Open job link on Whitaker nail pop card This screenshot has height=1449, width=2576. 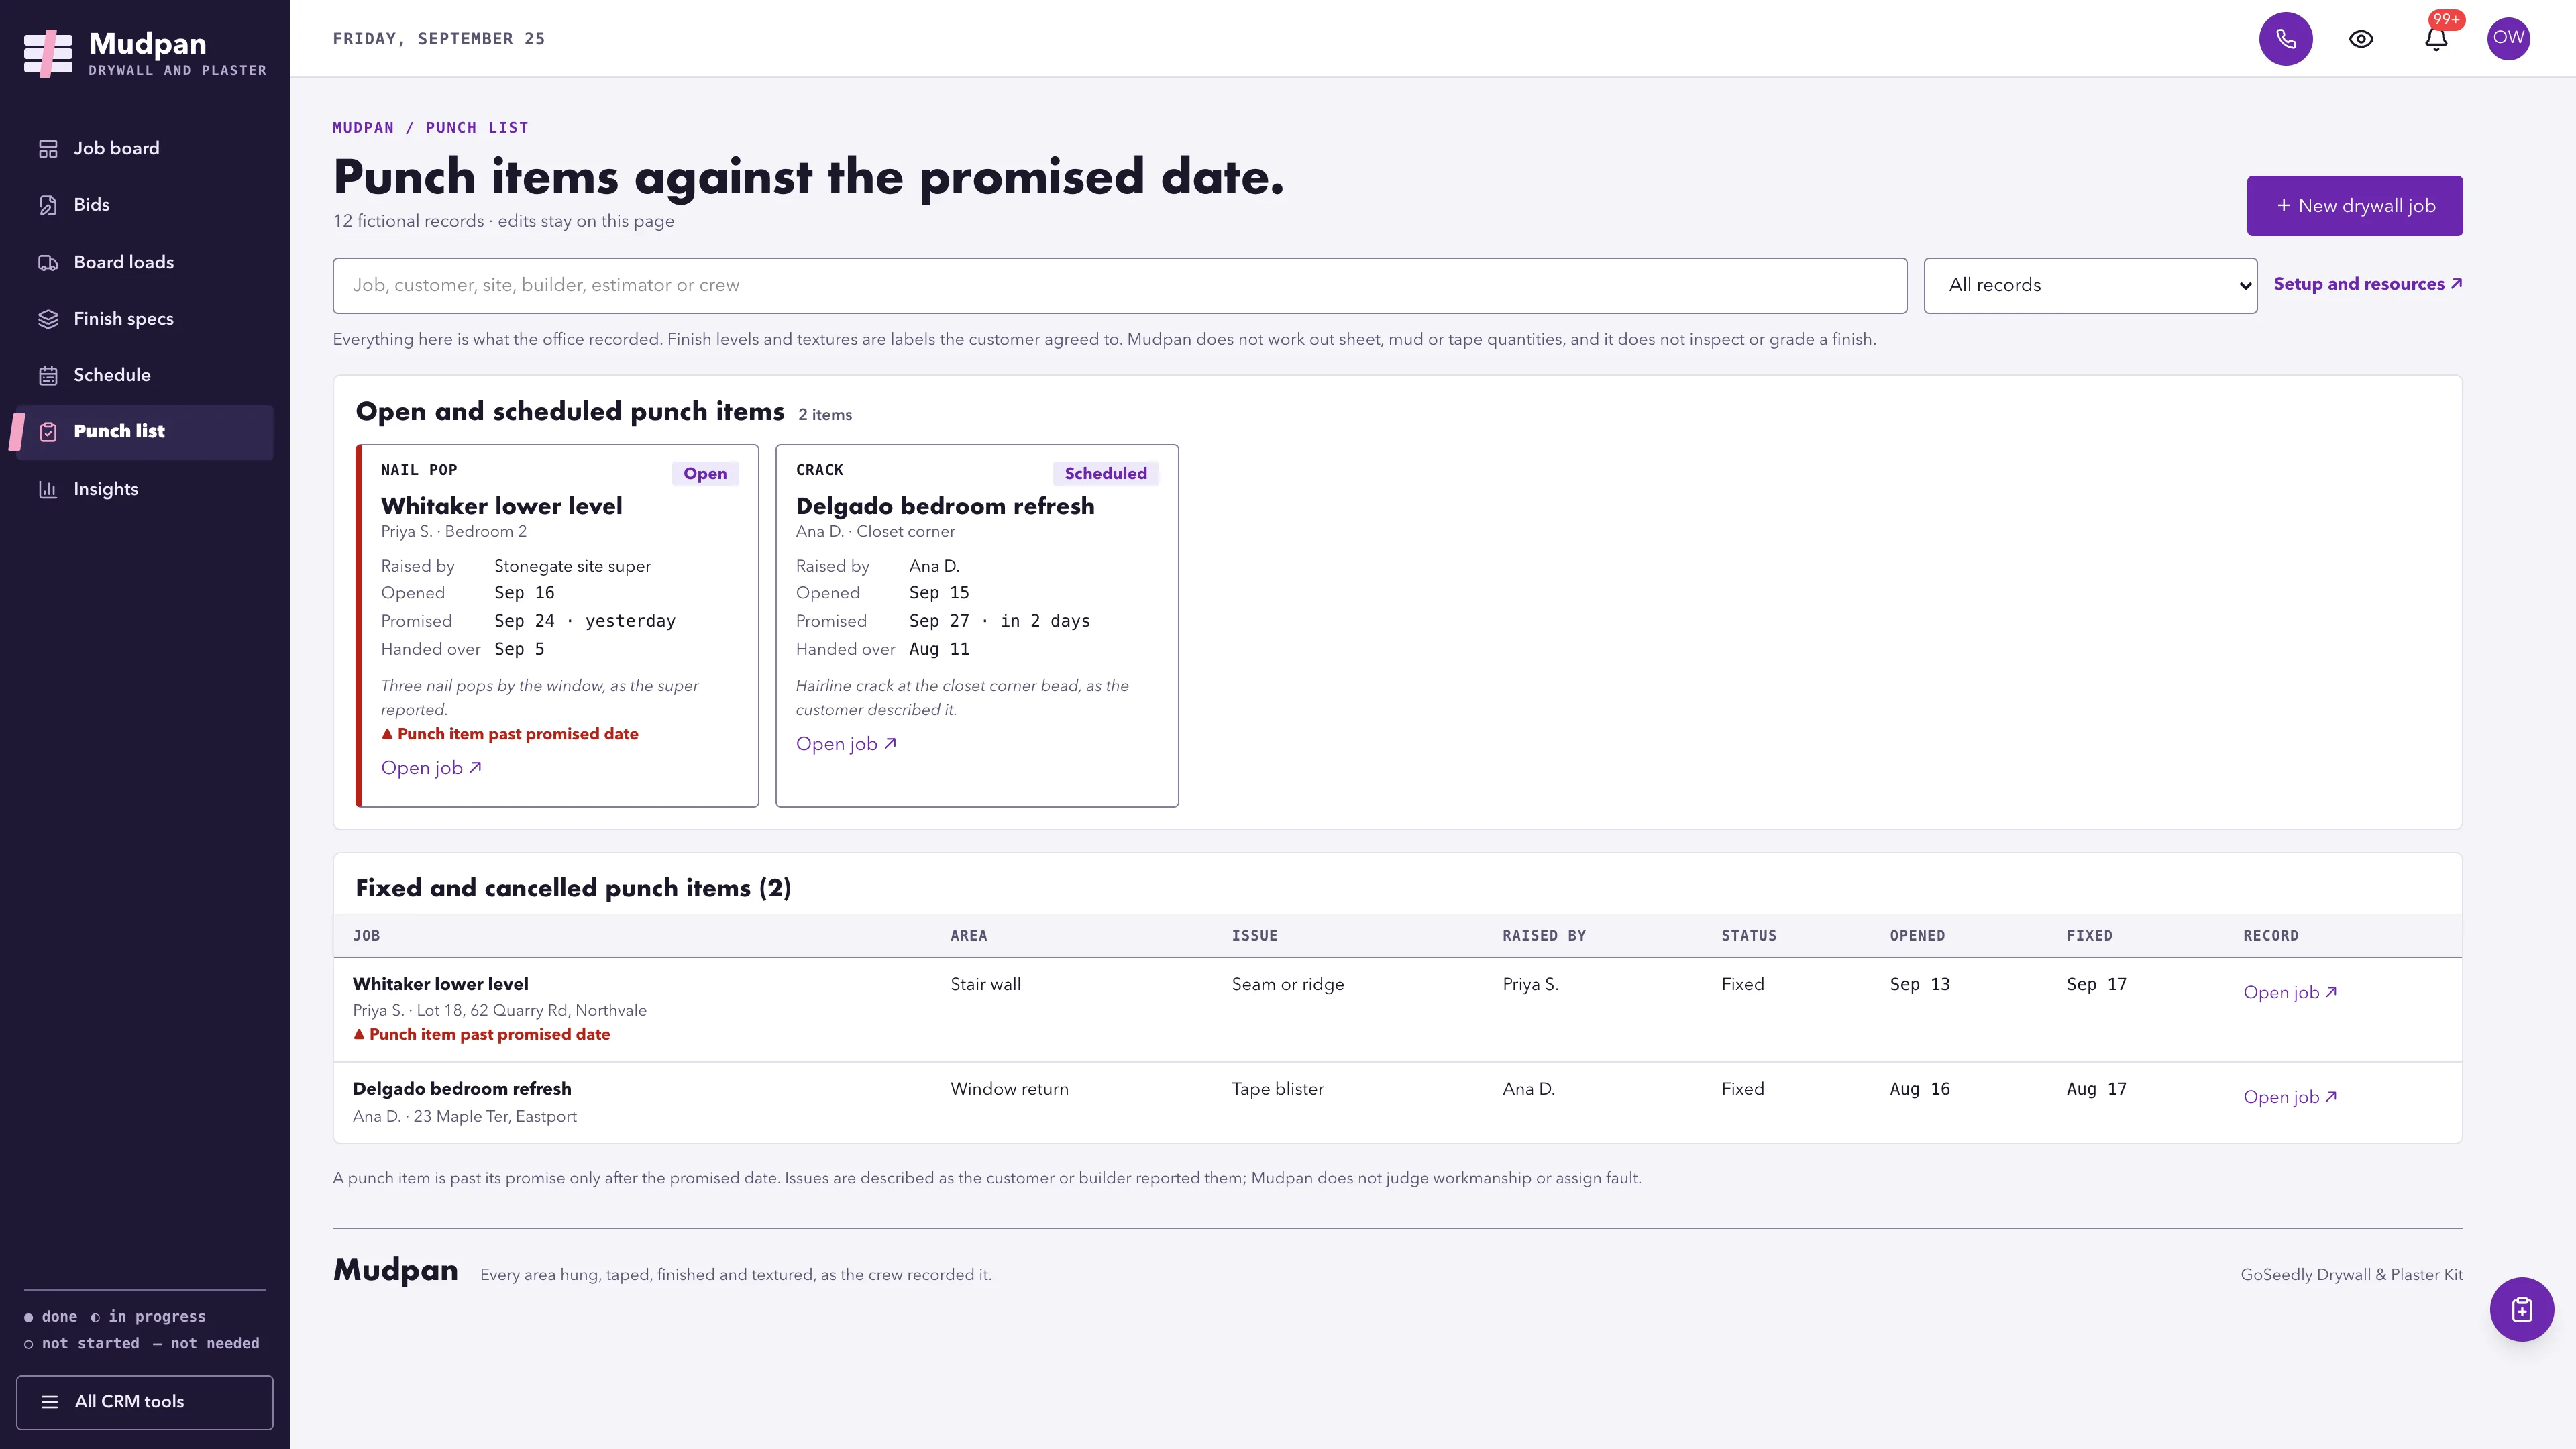(x=431, y=768)
